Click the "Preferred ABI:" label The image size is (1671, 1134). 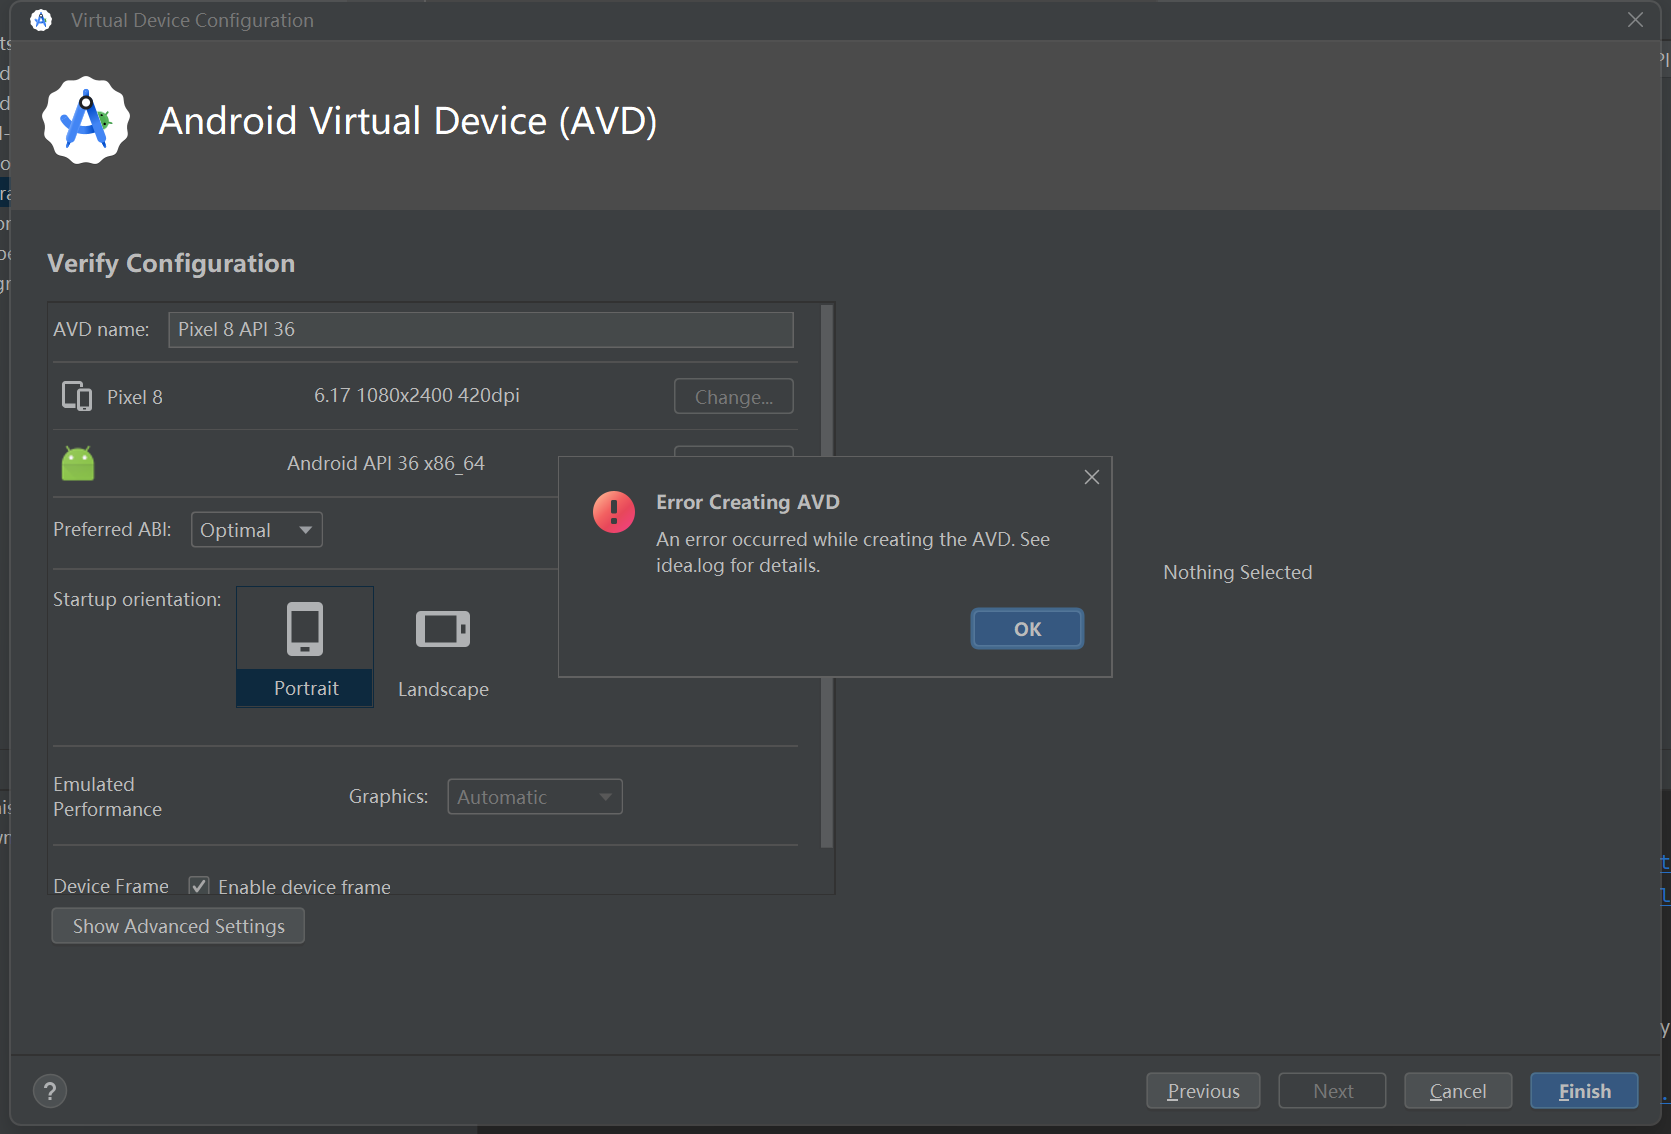coord(112,529)
